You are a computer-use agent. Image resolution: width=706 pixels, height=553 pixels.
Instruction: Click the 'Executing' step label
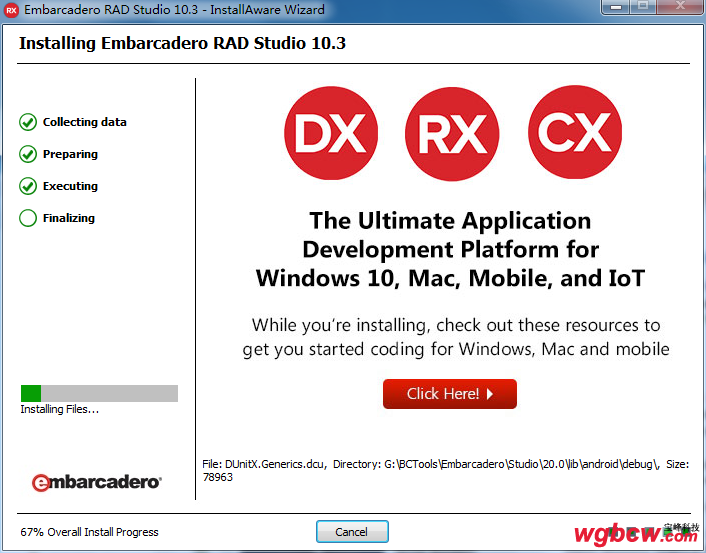(x=70, y=186)
